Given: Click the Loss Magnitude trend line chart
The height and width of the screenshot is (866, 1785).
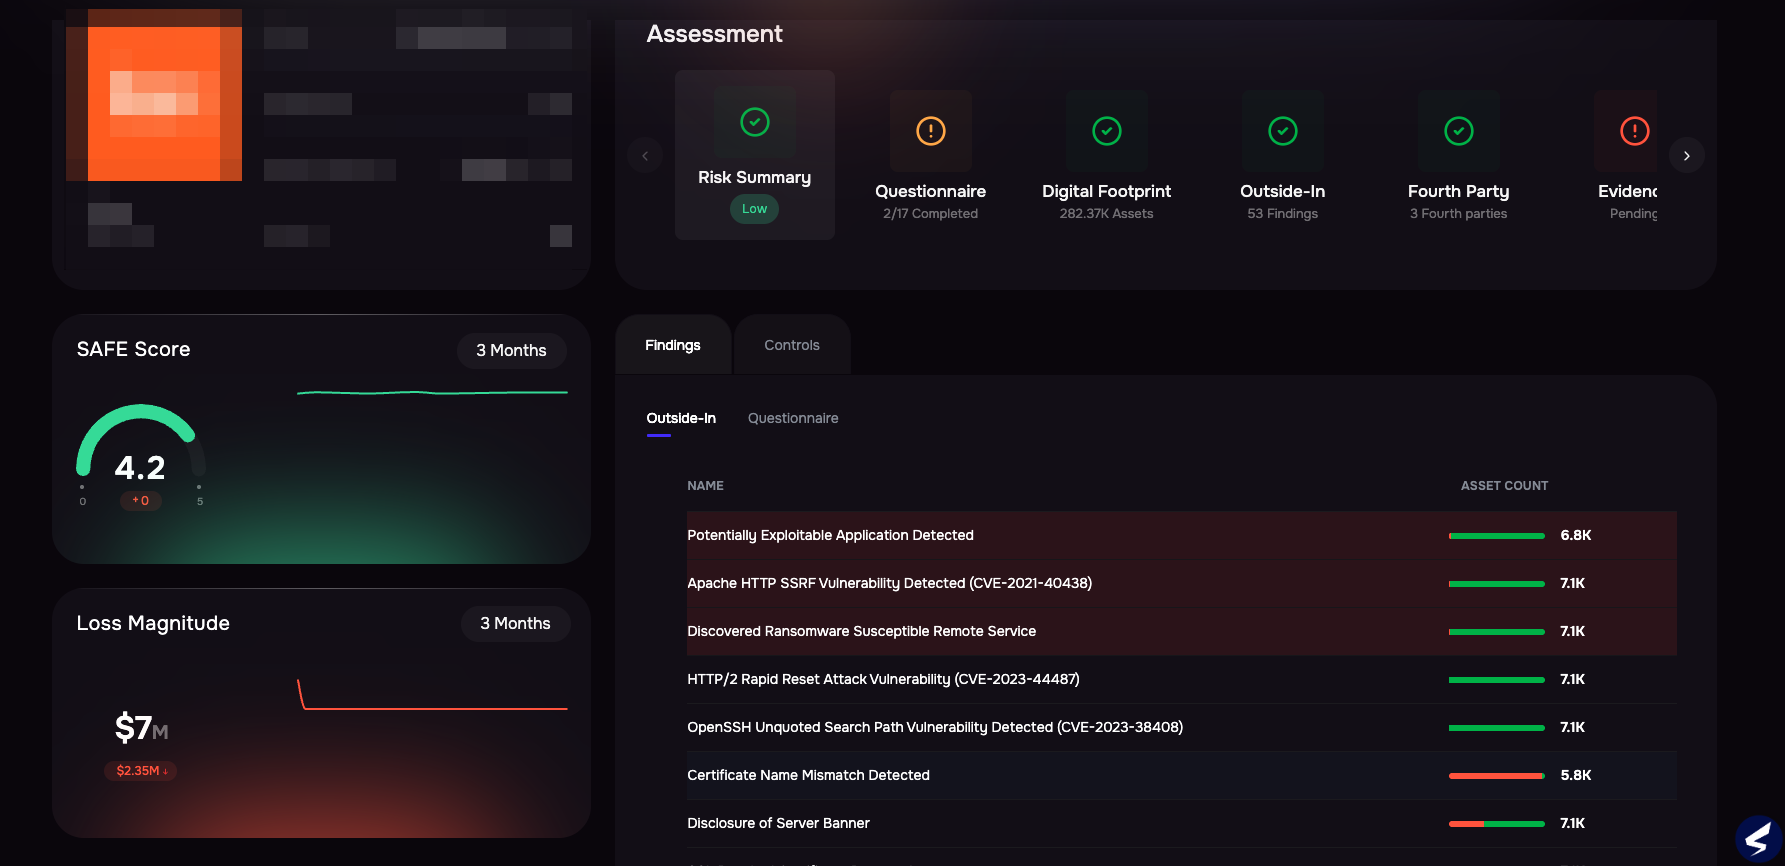Looking at the screenshot, I should [432, 695].
